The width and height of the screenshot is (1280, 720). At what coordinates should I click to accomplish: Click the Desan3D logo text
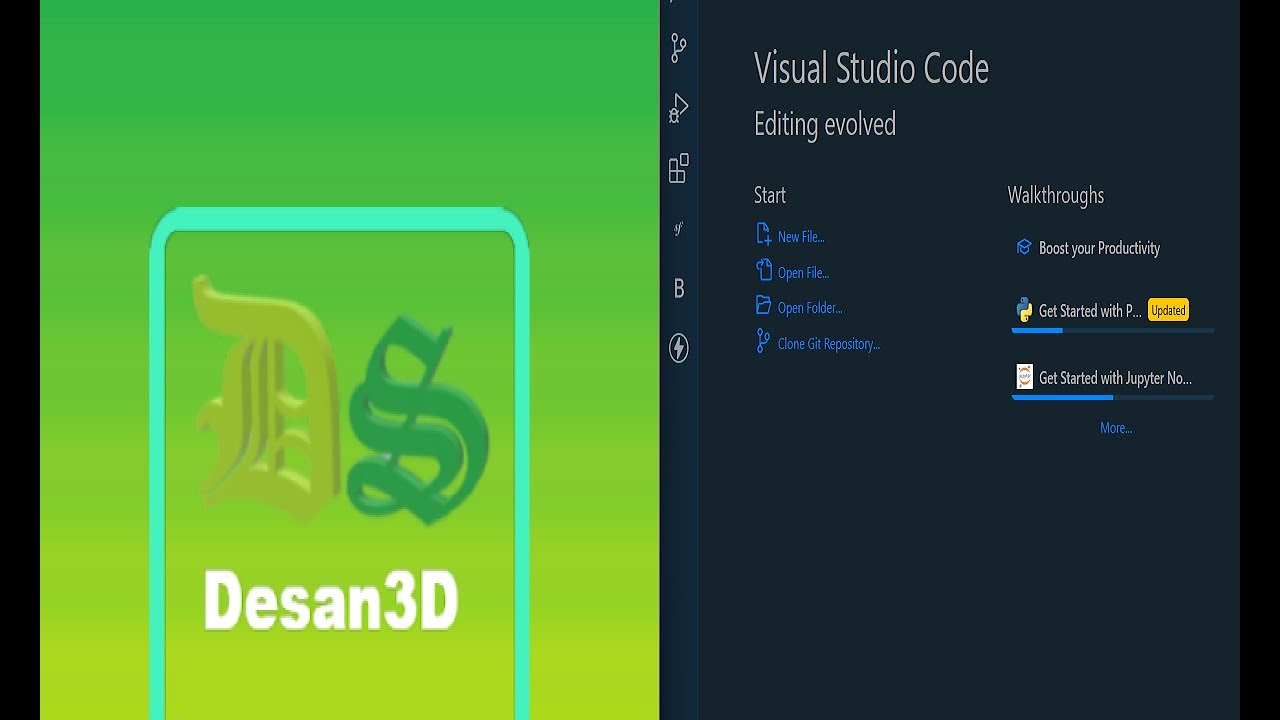[331, 600]
